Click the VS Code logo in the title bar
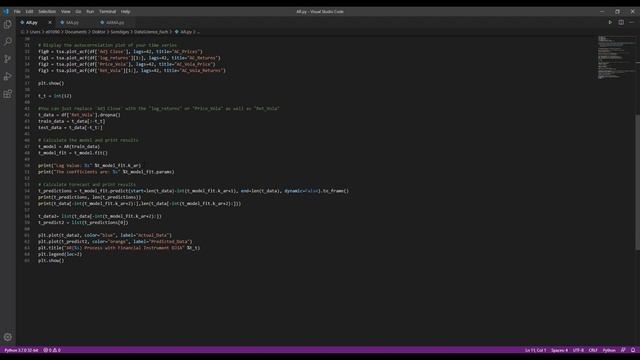Image resolution: width=640 pixels, height=360 pixels. (x=6, y=11)
